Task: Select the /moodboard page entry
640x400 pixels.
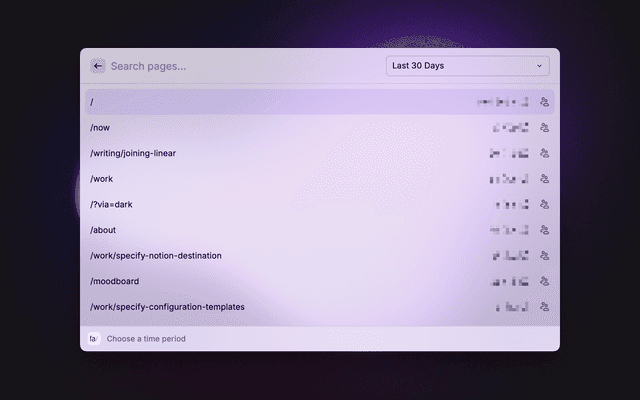Action: pos(113,281)
